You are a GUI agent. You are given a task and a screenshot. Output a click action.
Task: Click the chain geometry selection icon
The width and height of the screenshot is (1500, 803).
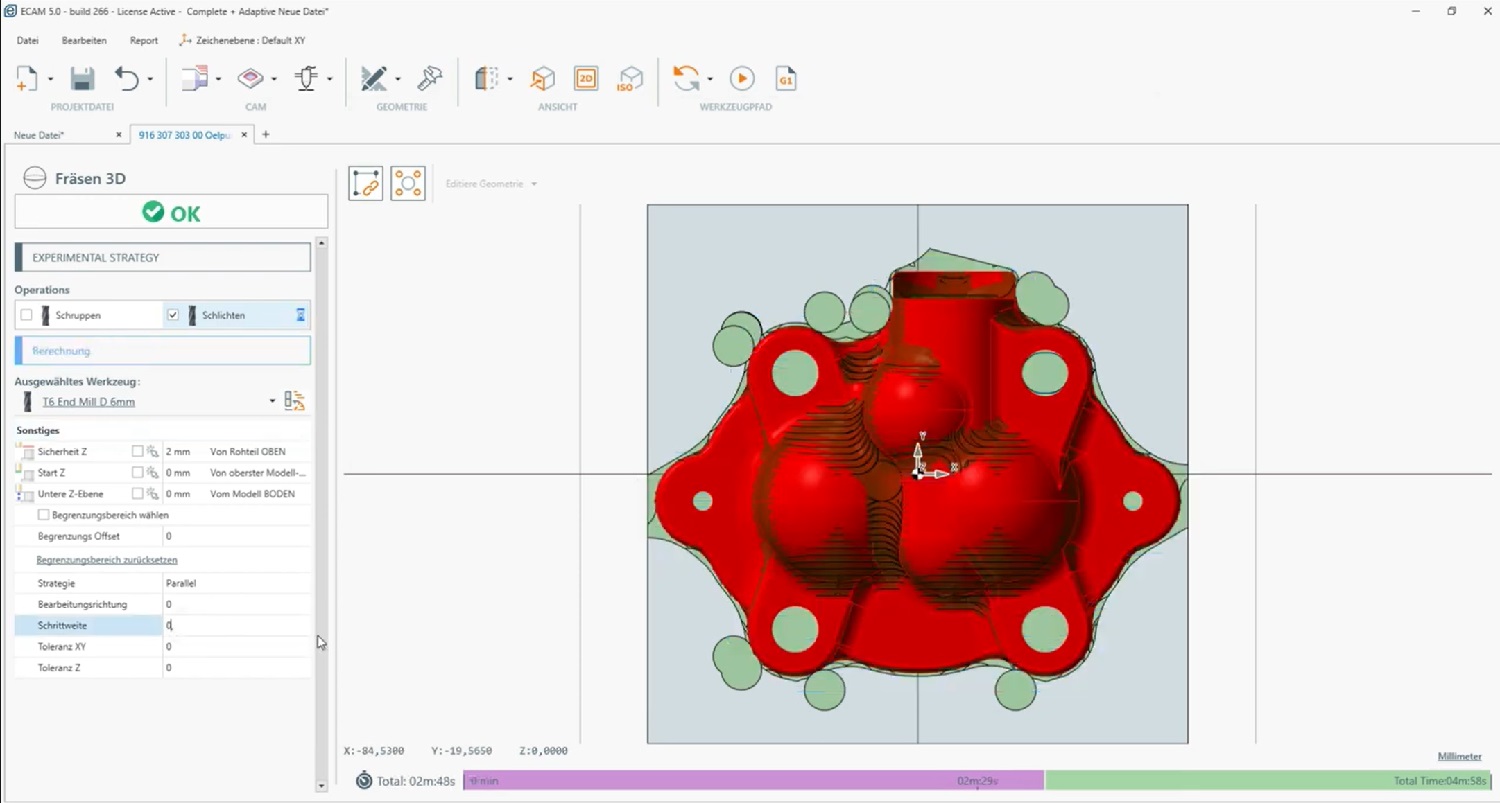tap(366, 184)
